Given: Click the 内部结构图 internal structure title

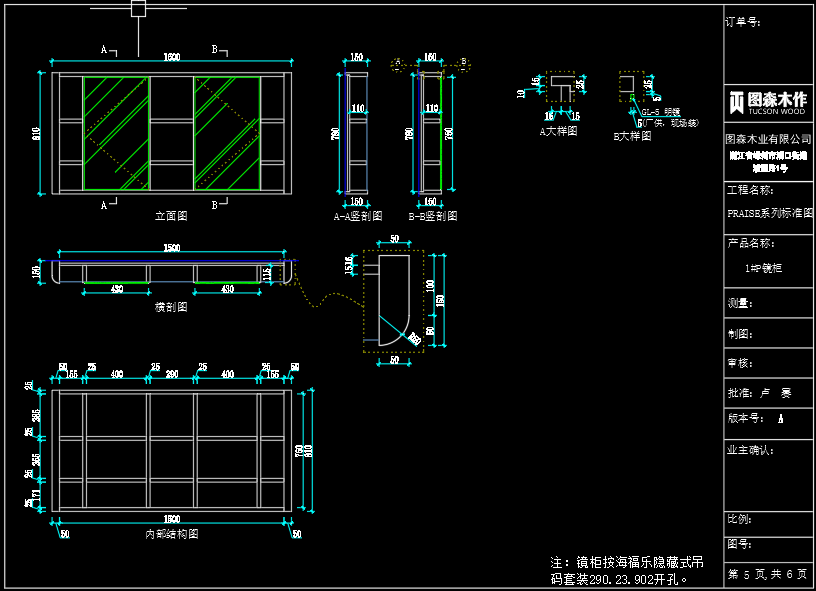Looking at the screenshot, I should point(172,534).
